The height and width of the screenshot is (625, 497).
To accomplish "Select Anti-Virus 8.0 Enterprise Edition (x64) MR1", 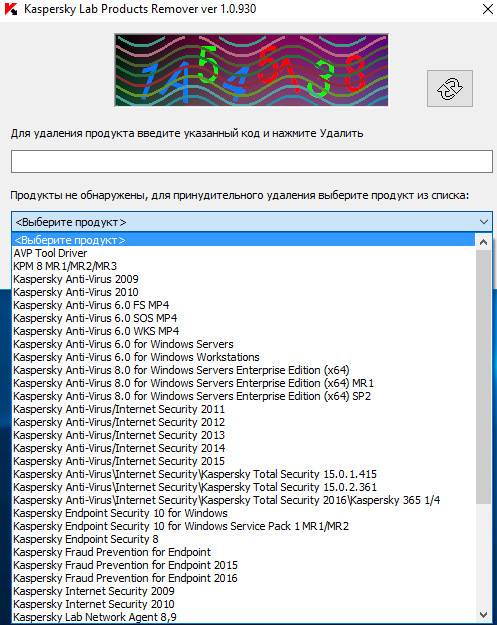I will coord(244,383).
